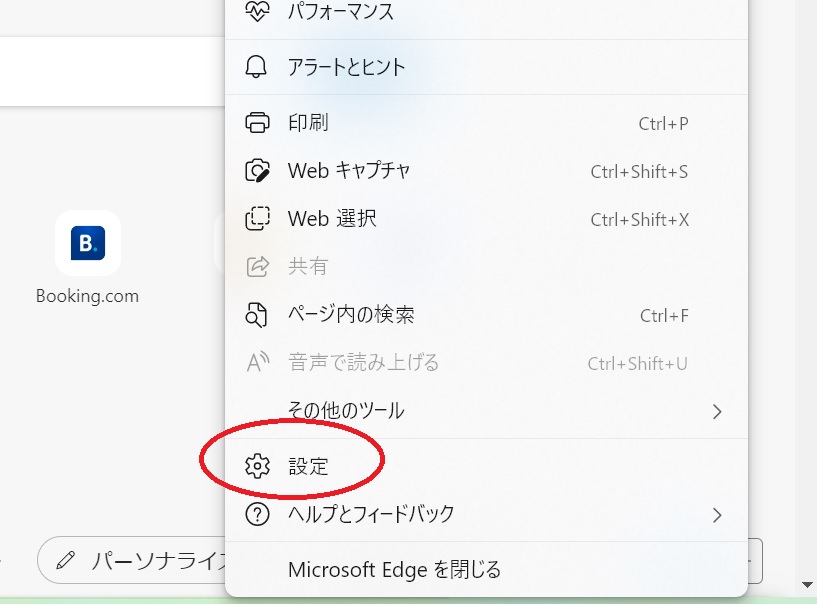Click the Web Select dashed-selection icon
This screenshot has height=604, width=817.
click(x=257, y=219)
